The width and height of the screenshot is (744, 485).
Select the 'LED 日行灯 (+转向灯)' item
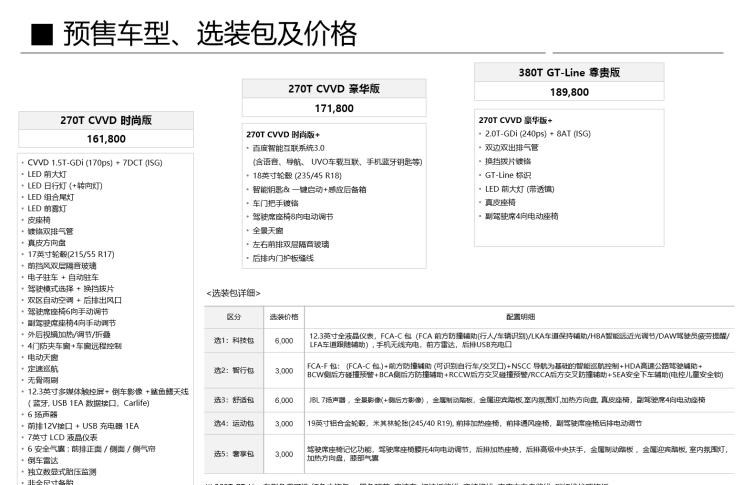click(x=65, y=186)
